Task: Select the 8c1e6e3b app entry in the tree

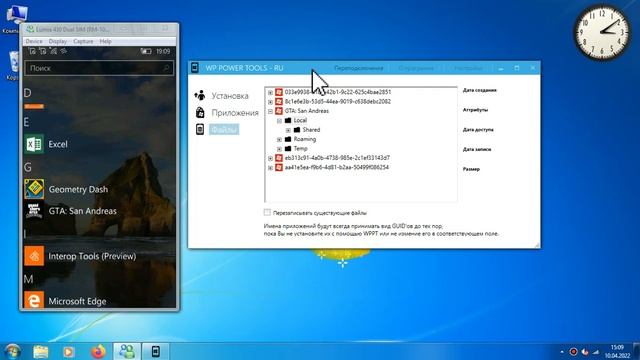Action: tap(338, 102)
